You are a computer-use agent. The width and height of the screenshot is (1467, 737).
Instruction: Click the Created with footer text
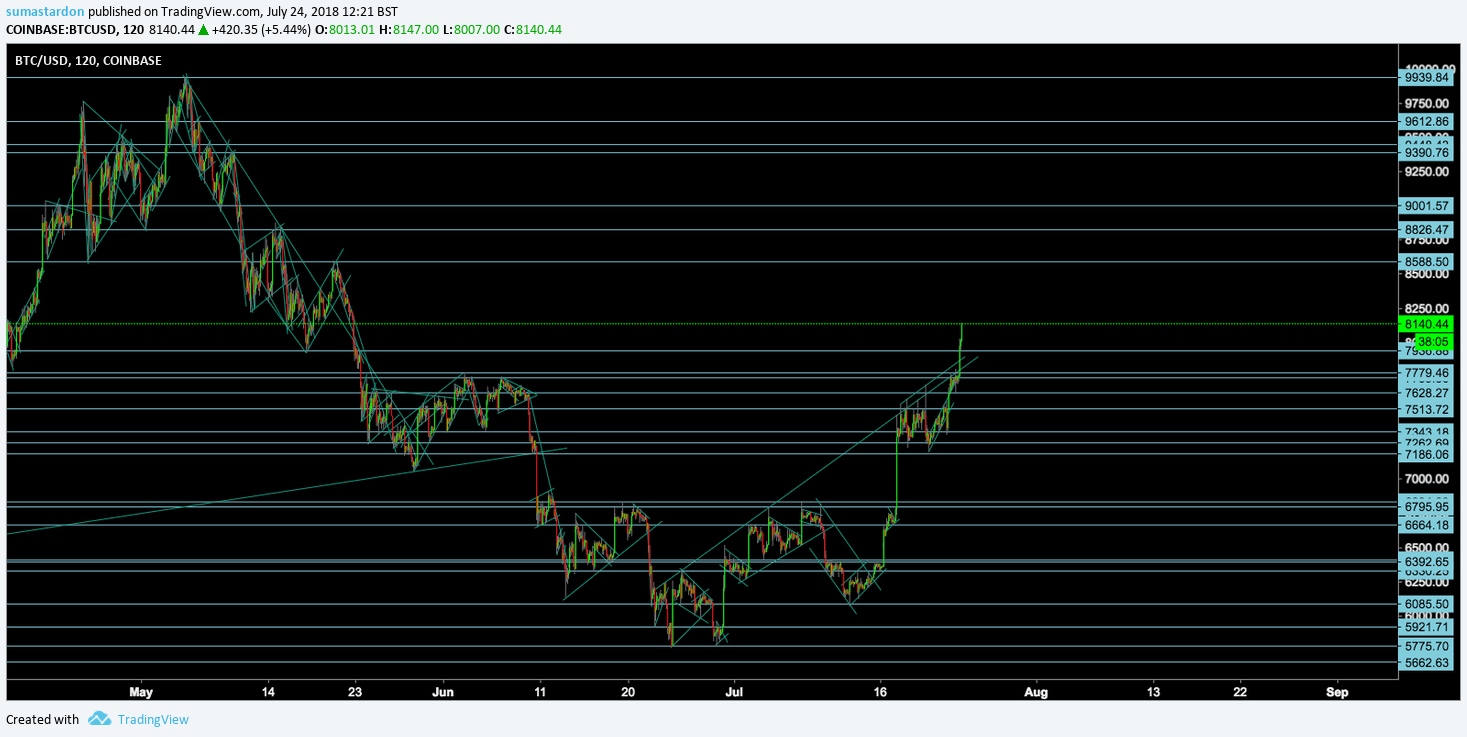tap(42, 719)
